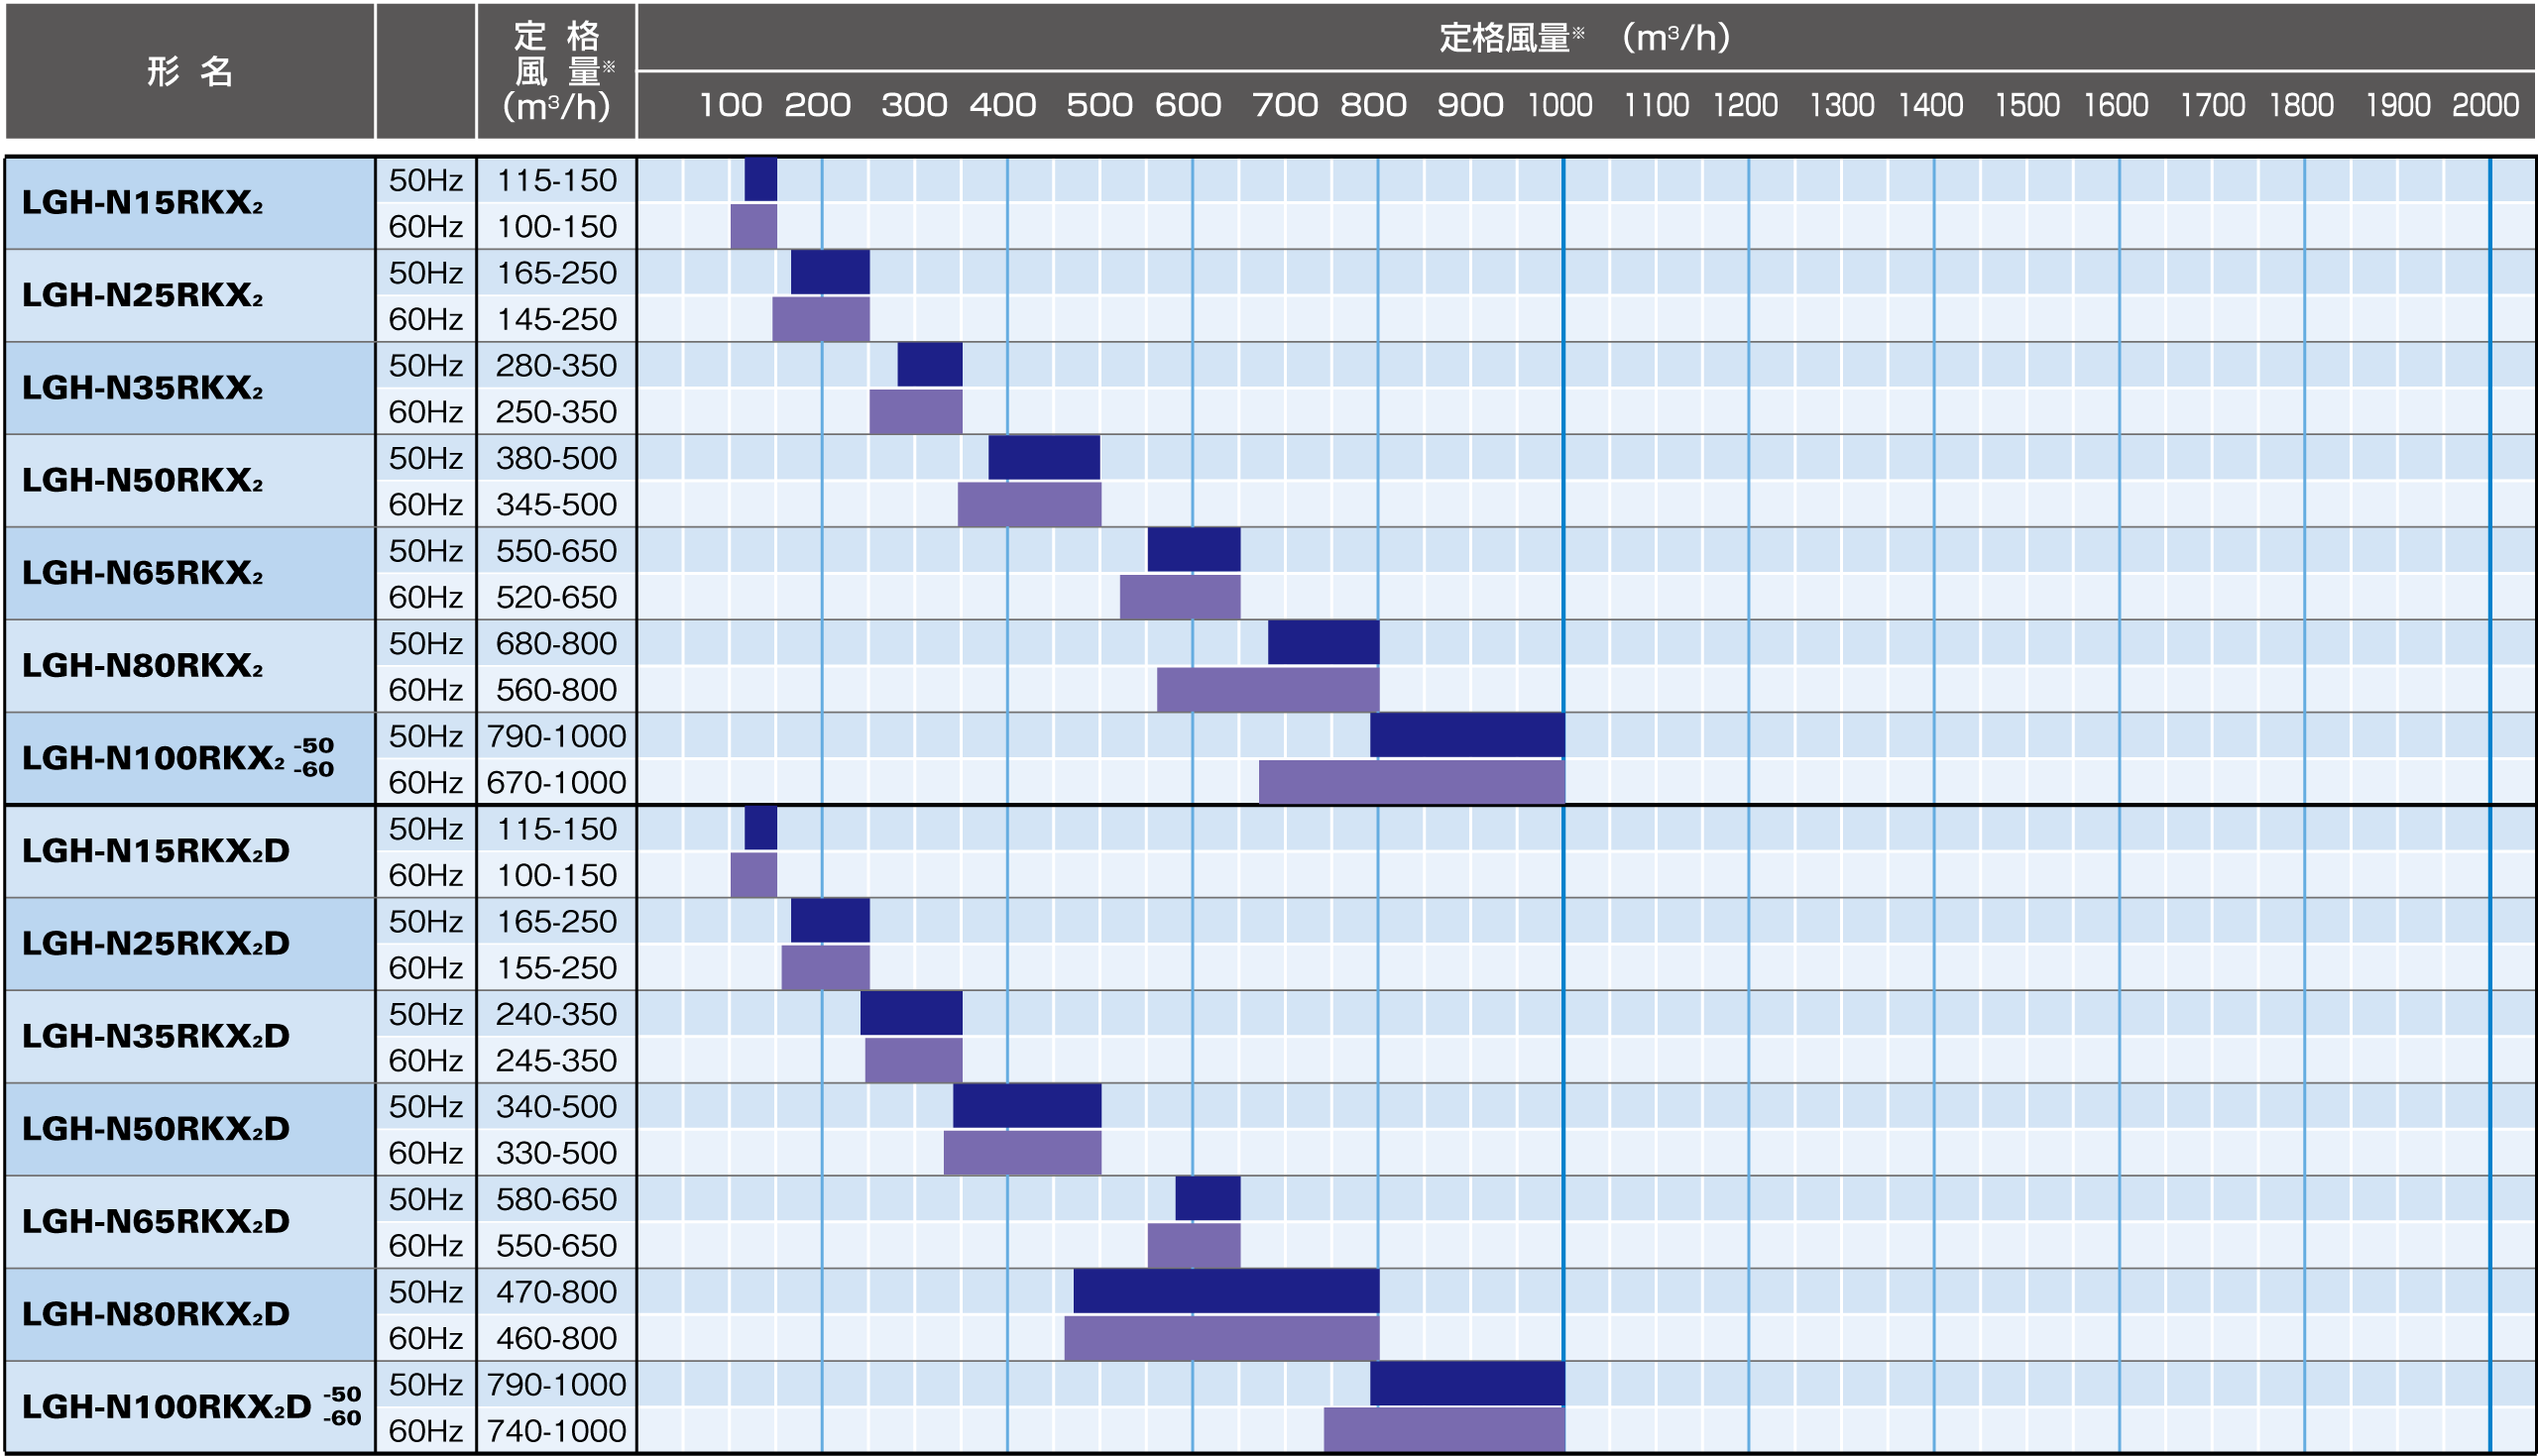
Task: Click the 550-650 value under LGH-N65RKX₂ 50Hz
Action: (556, 551)
